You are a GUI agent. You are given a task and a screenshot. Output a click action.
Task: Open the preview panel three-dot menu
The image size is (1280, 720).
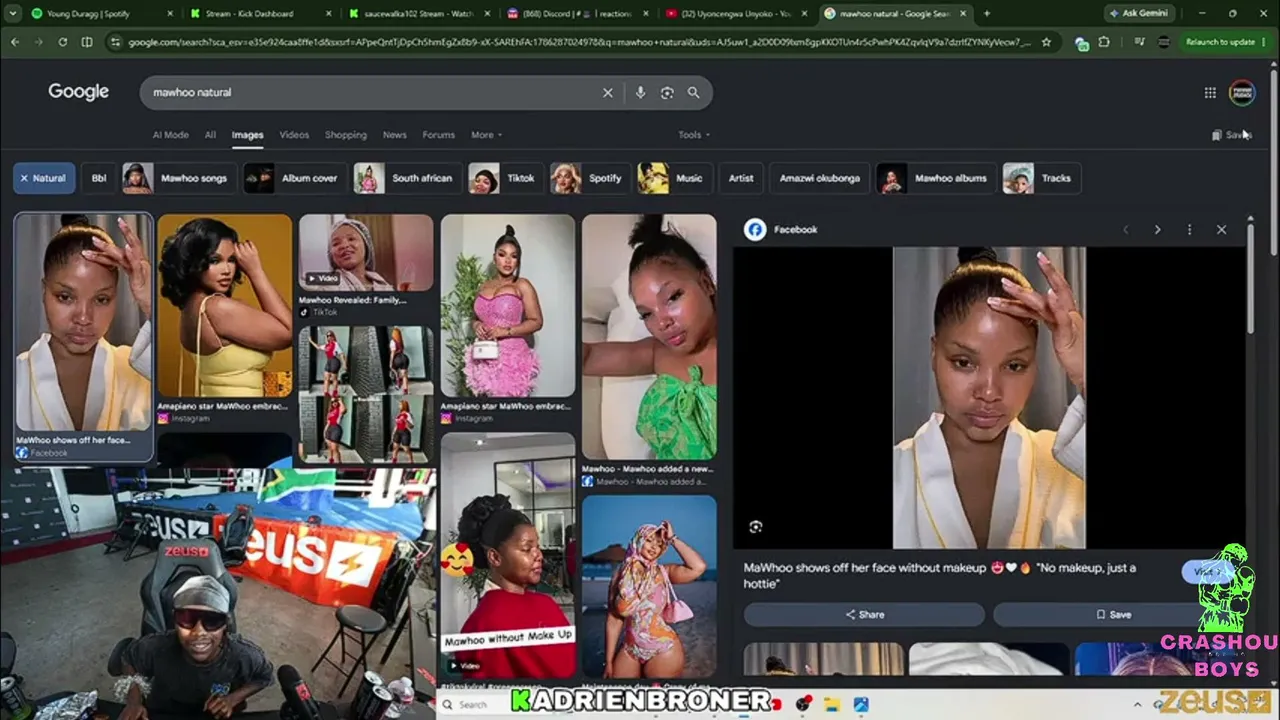click(x=1189, y=229)
